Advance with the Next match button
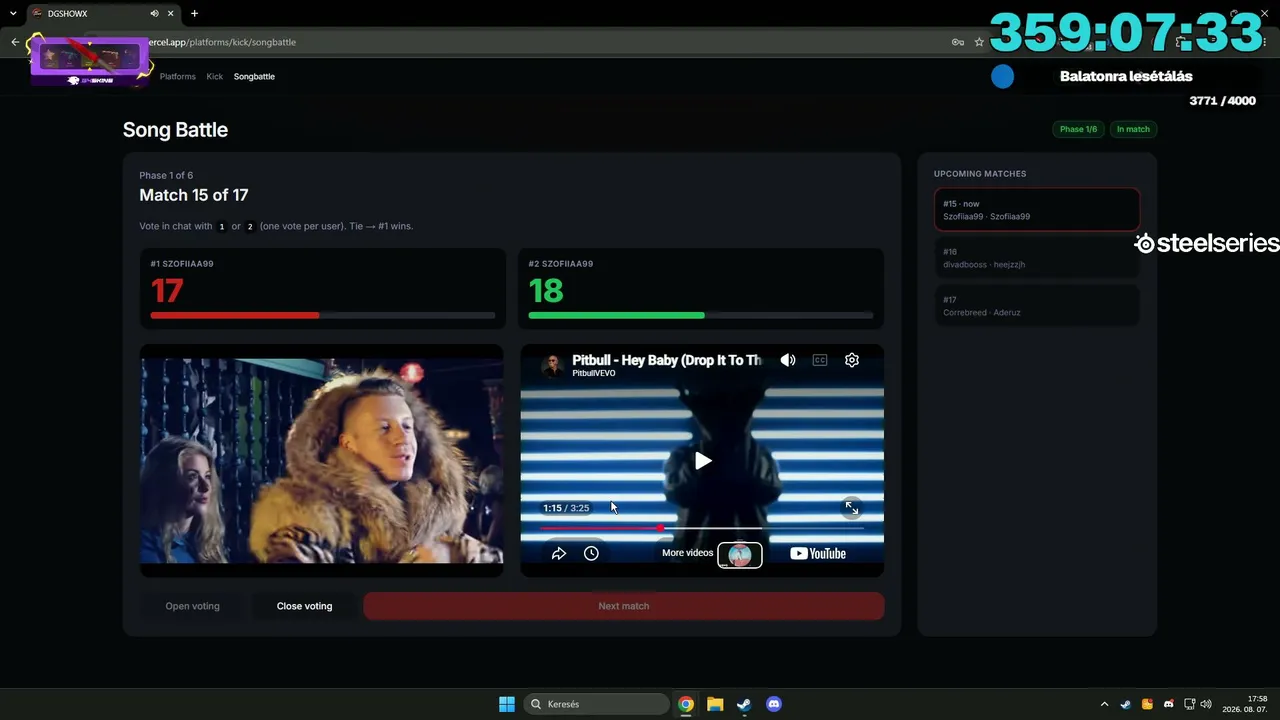 (x=623, y=606)
